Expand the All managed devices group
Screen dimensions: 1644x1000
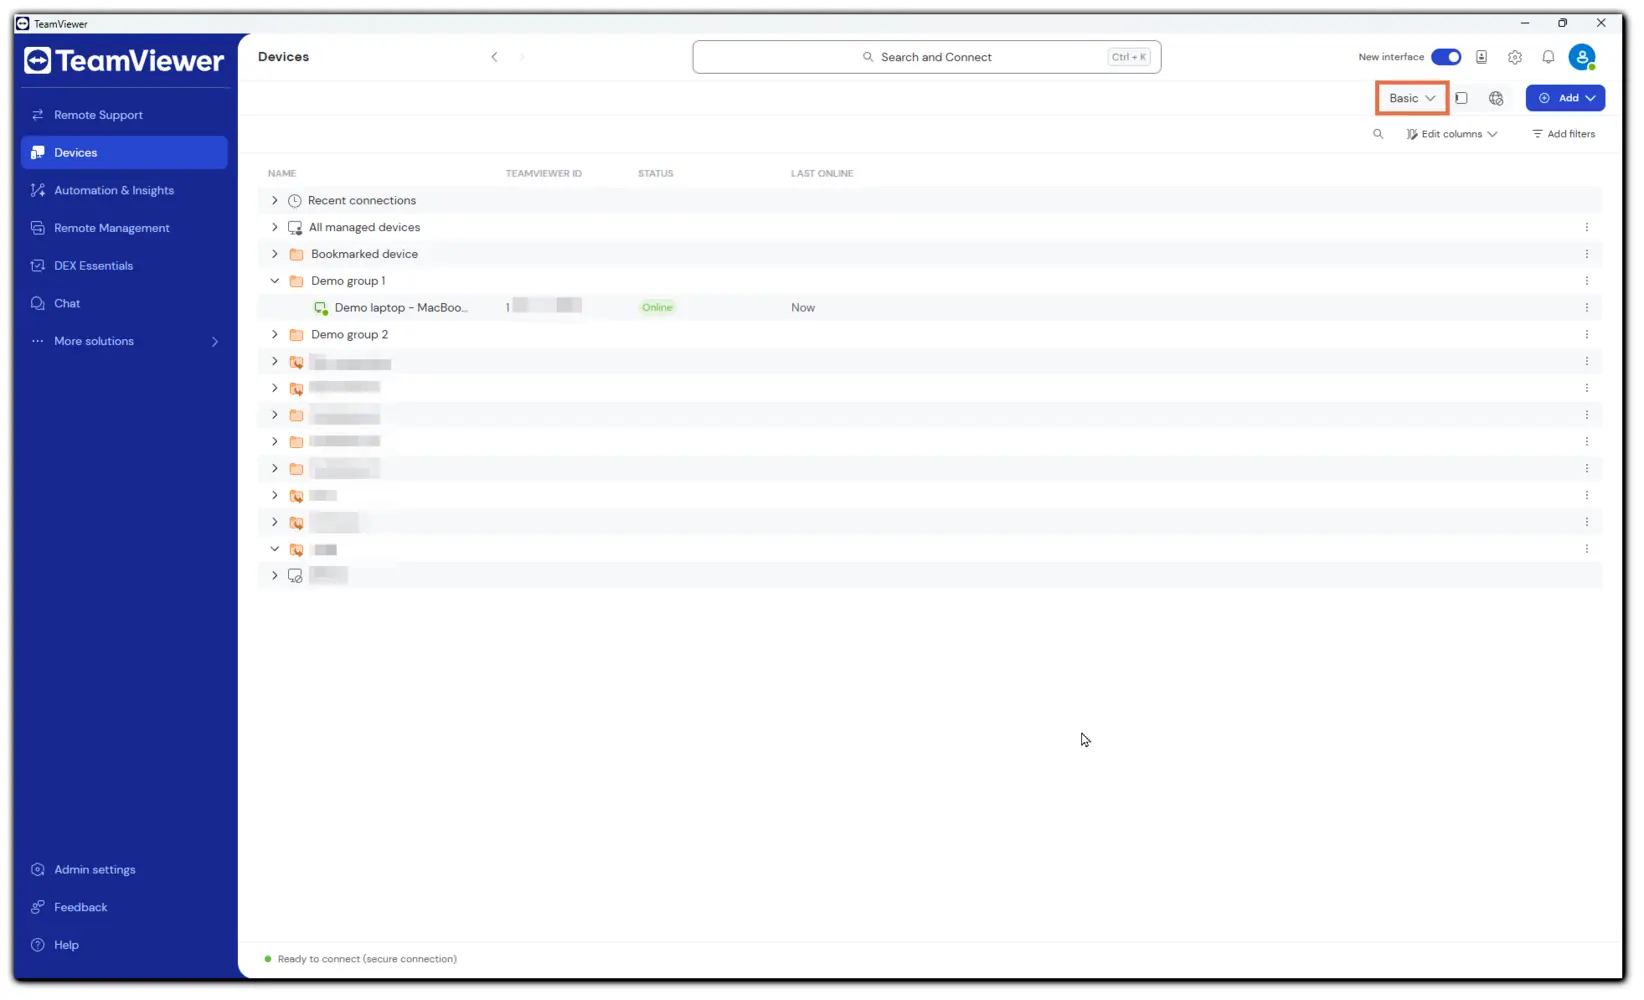pyautogui.click(x=275, y=227)
